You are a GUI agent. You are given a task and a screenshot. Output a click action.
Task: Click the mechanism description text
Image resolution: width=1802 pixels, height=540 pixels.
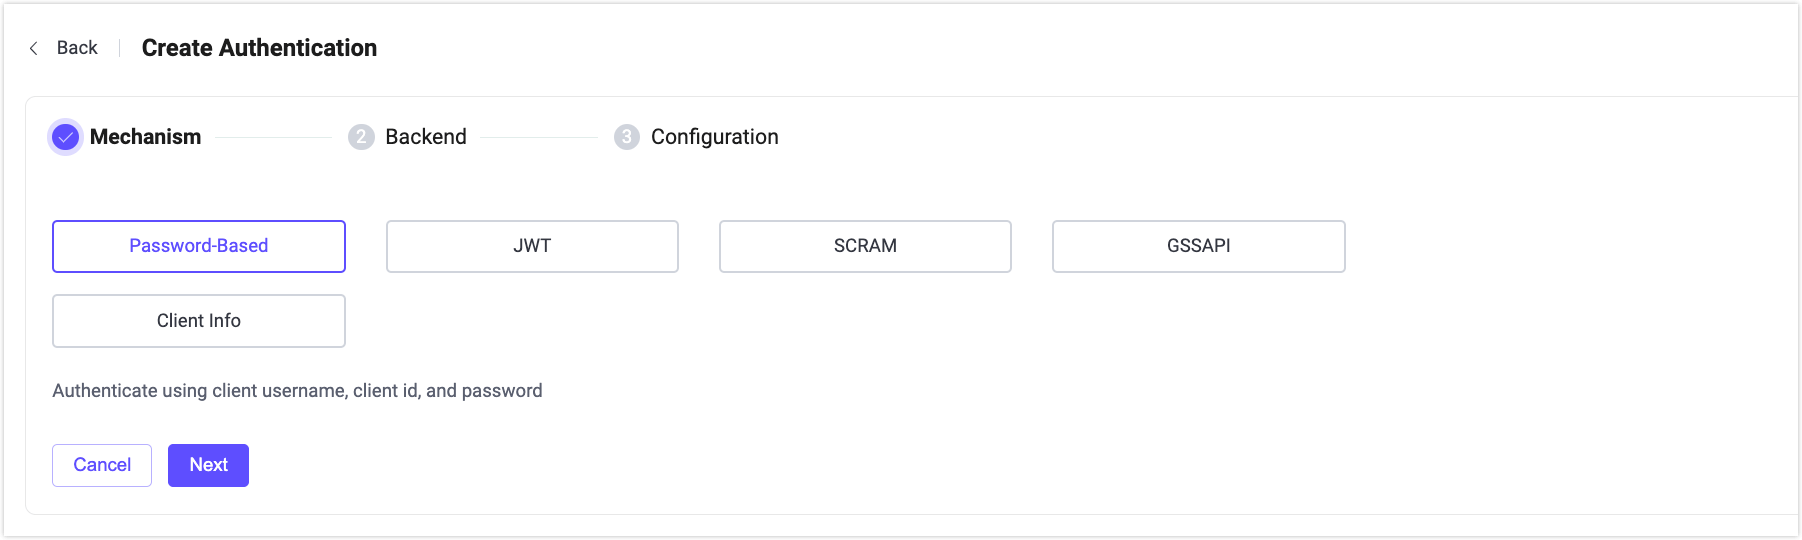[297, 391]
